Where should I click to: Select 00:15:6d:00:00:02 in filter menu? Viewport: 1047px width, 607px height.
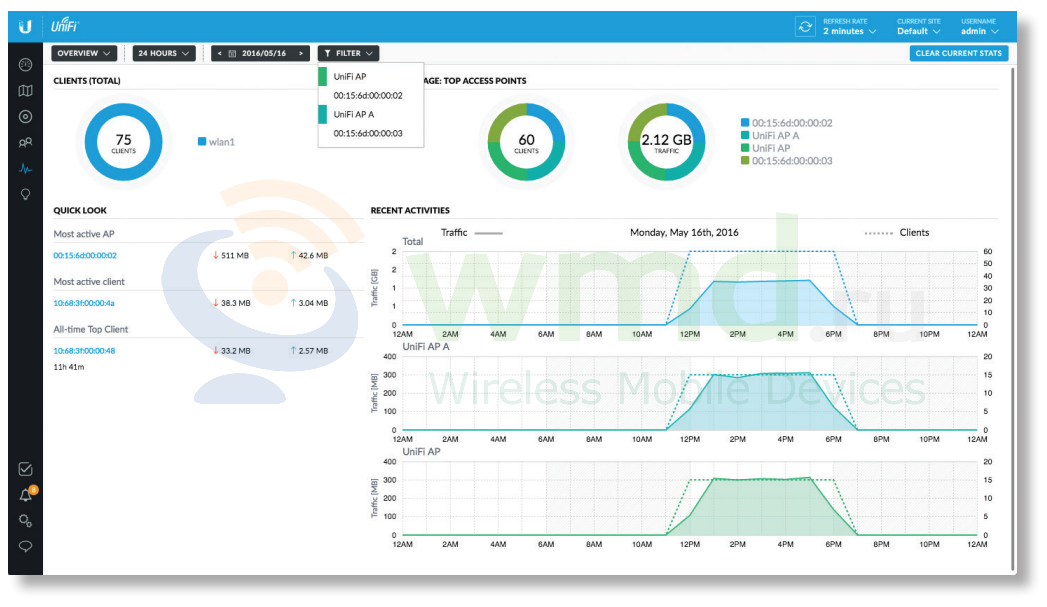coord(371,95)
